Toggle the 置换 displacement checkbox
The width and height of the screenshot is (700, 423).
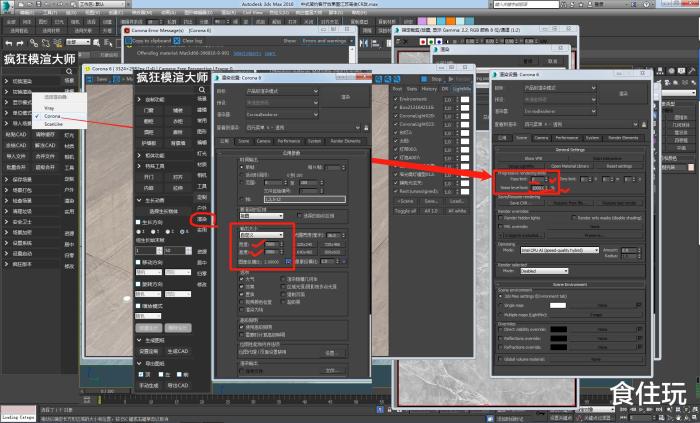242,294
